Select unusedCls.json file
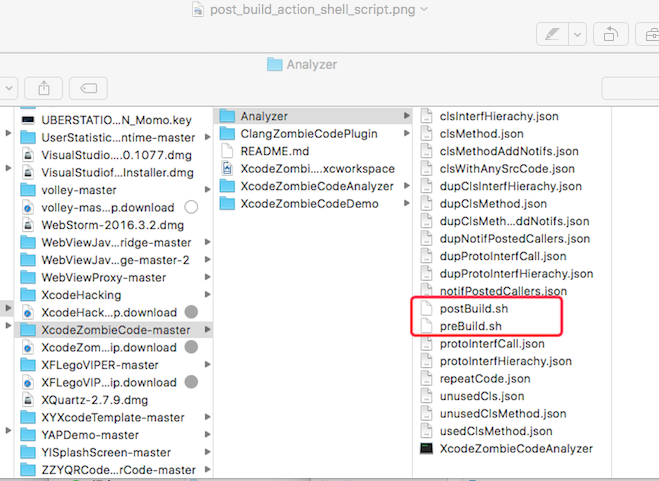Screen dimensions: 659x481 (482, 396)
